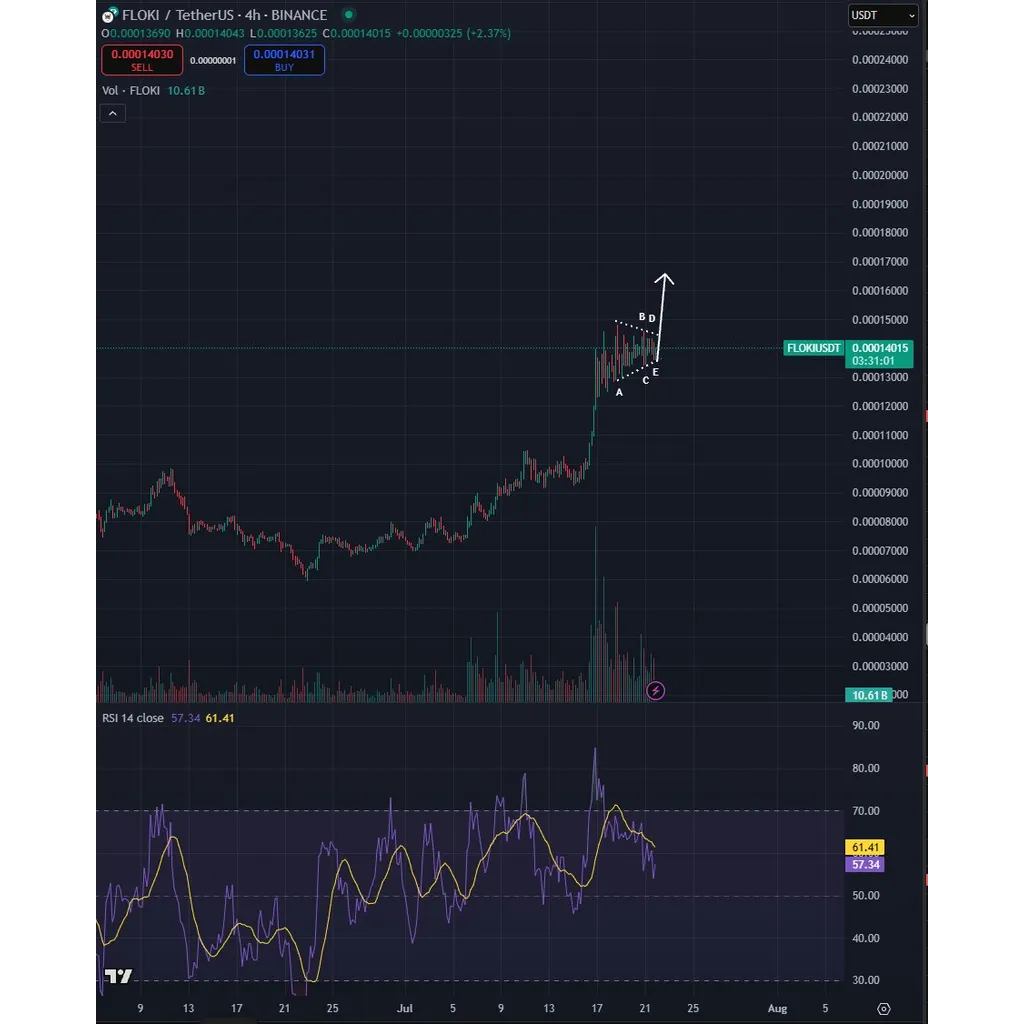Click the 0.00000001 spread value

click(213, 61)
